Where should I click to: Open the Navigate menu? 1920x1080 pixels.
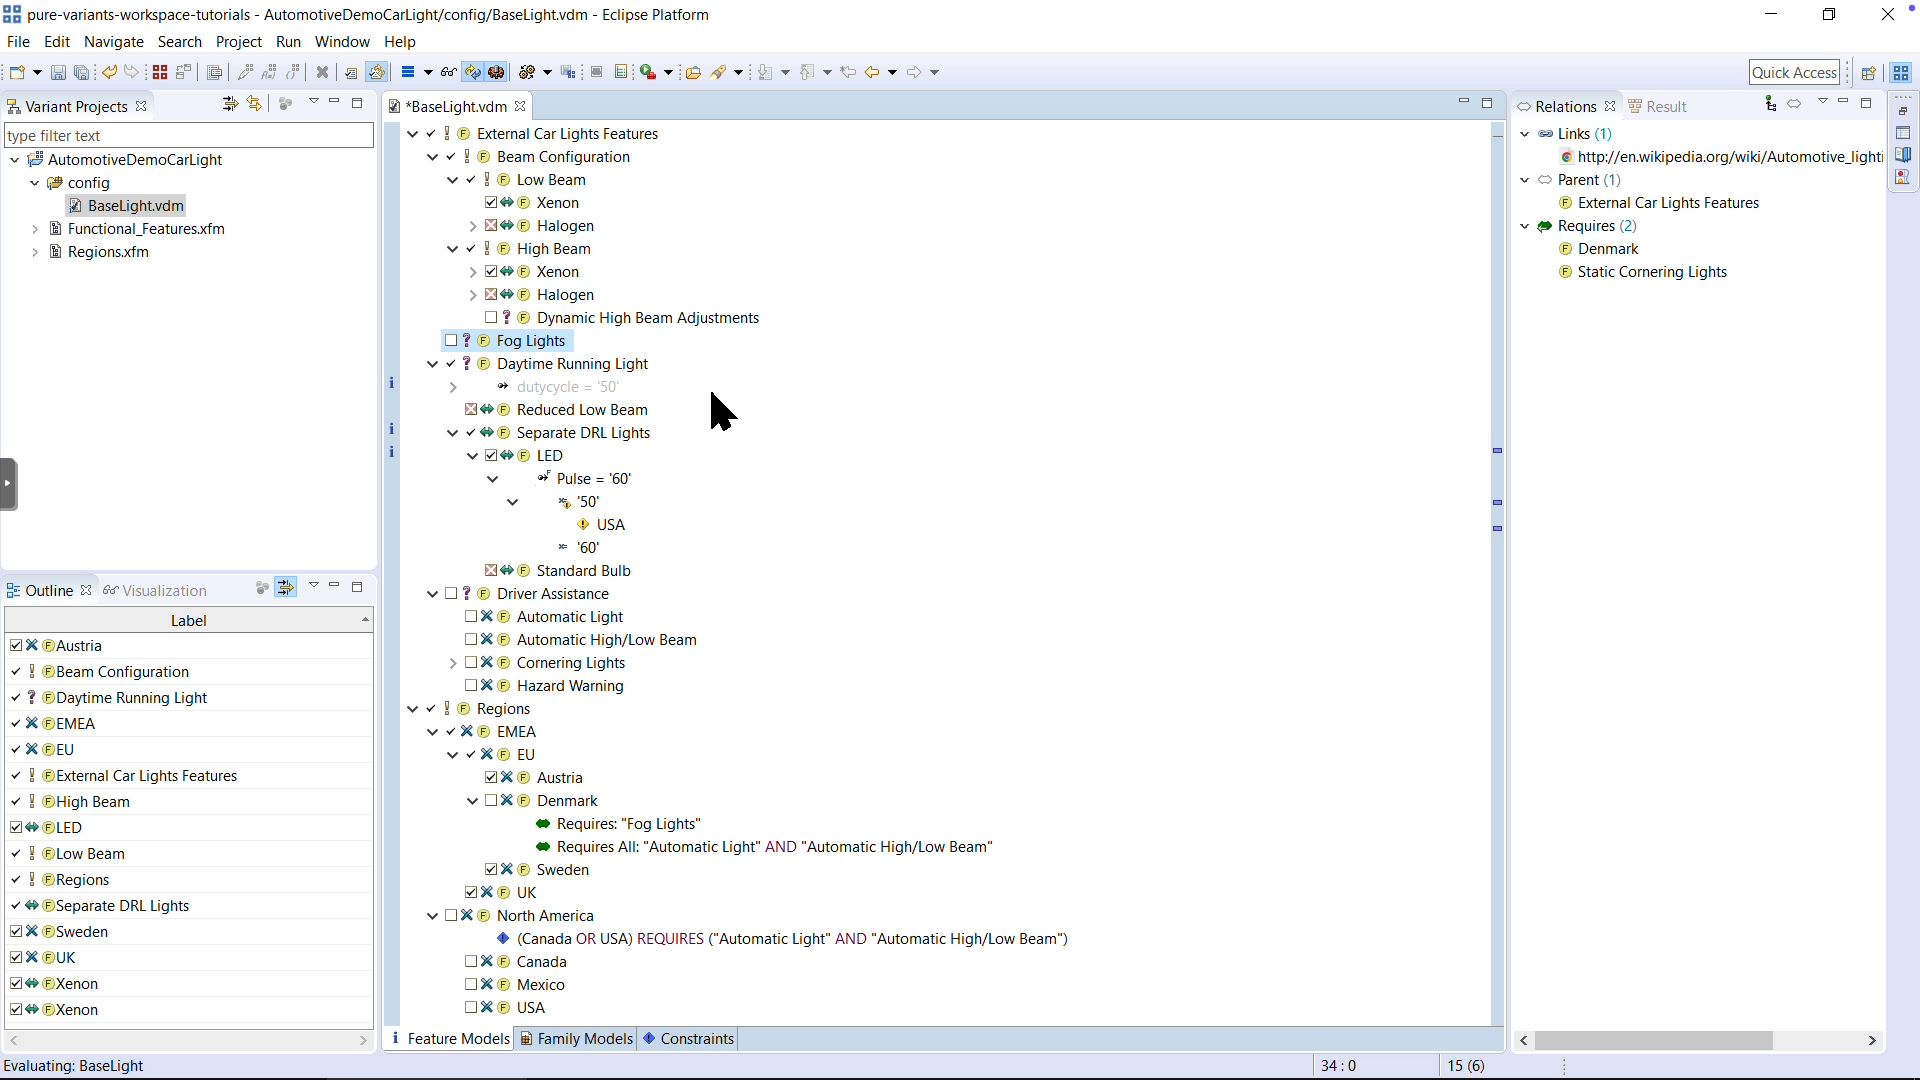(114, 42)
